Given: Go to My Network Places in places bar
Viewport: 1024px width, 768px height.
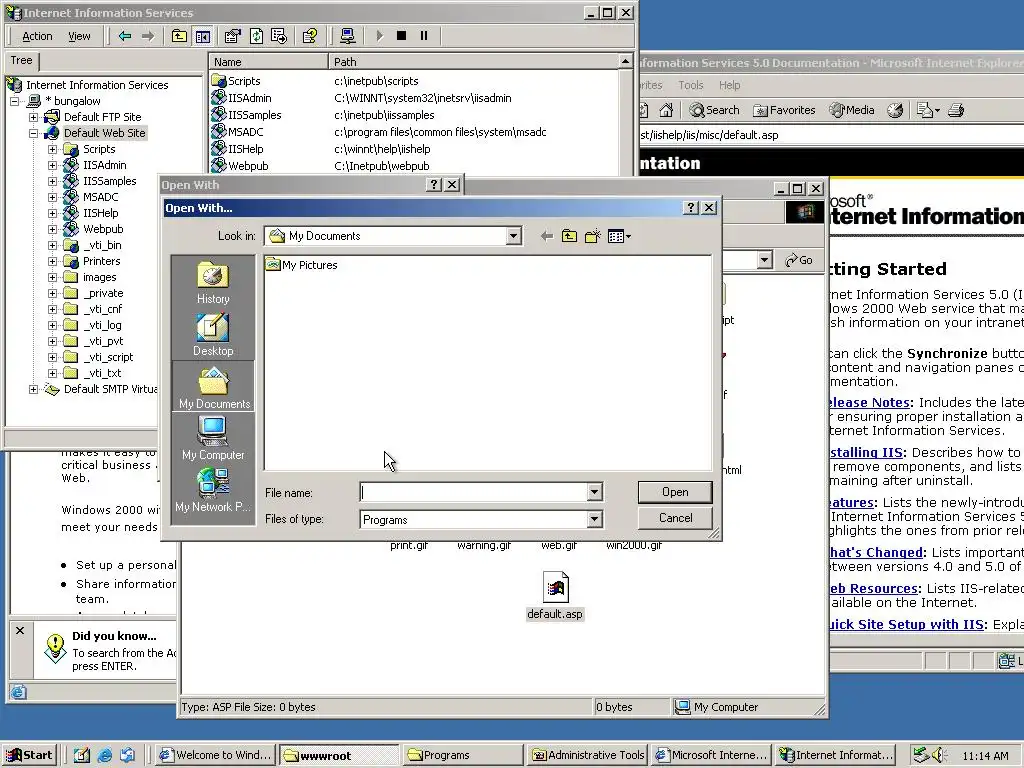Looking at the screenshot, I should 213,490.
